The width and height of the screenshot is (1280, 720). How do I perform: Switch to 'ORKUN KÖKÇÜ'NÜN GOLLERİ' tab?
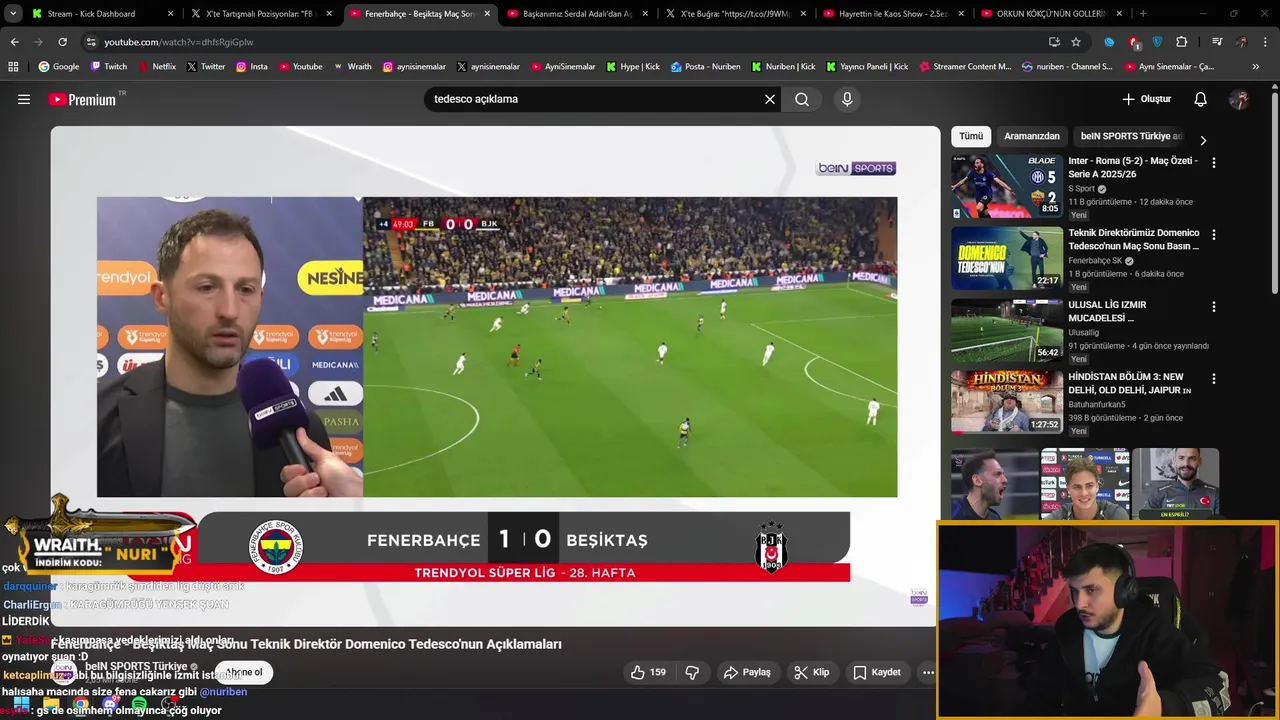pyautogui.click(x=1050, y=14)
